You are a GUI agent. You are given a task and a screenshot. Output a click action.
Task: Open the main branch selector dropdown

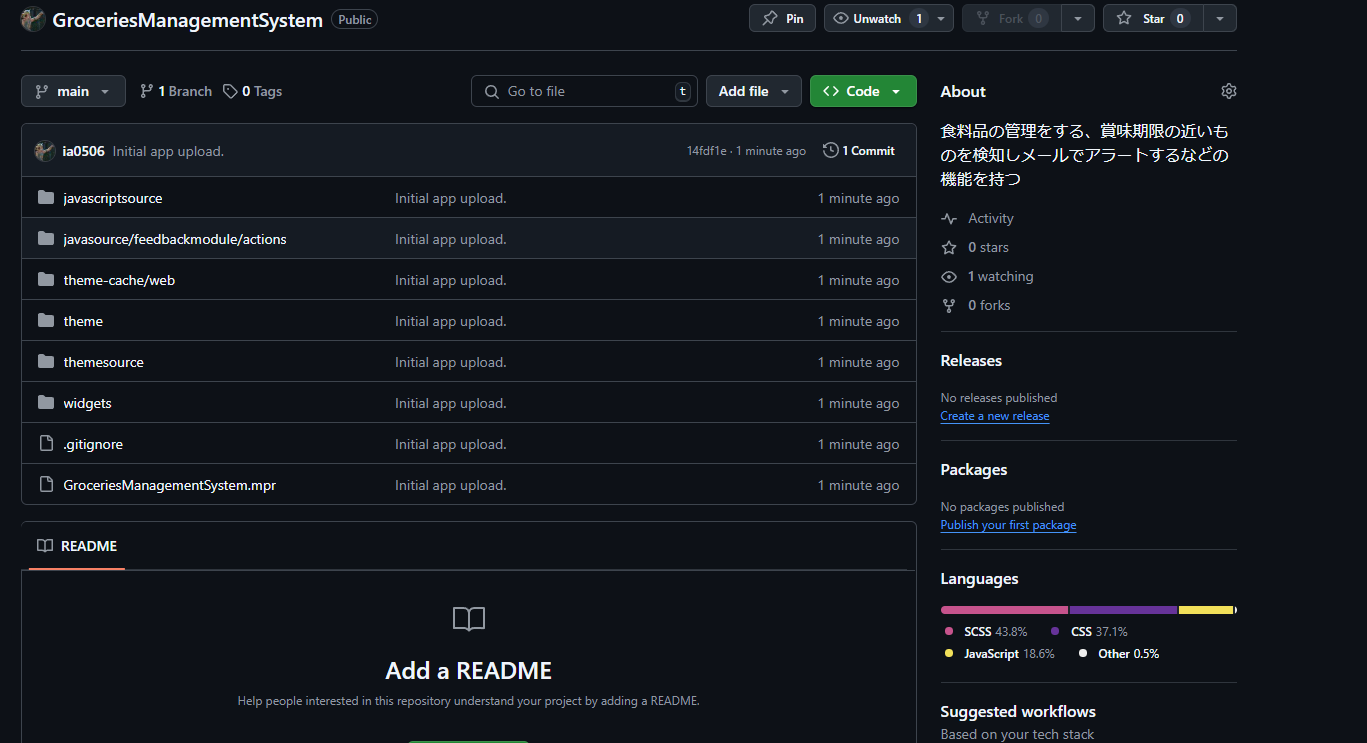point(73,90)
